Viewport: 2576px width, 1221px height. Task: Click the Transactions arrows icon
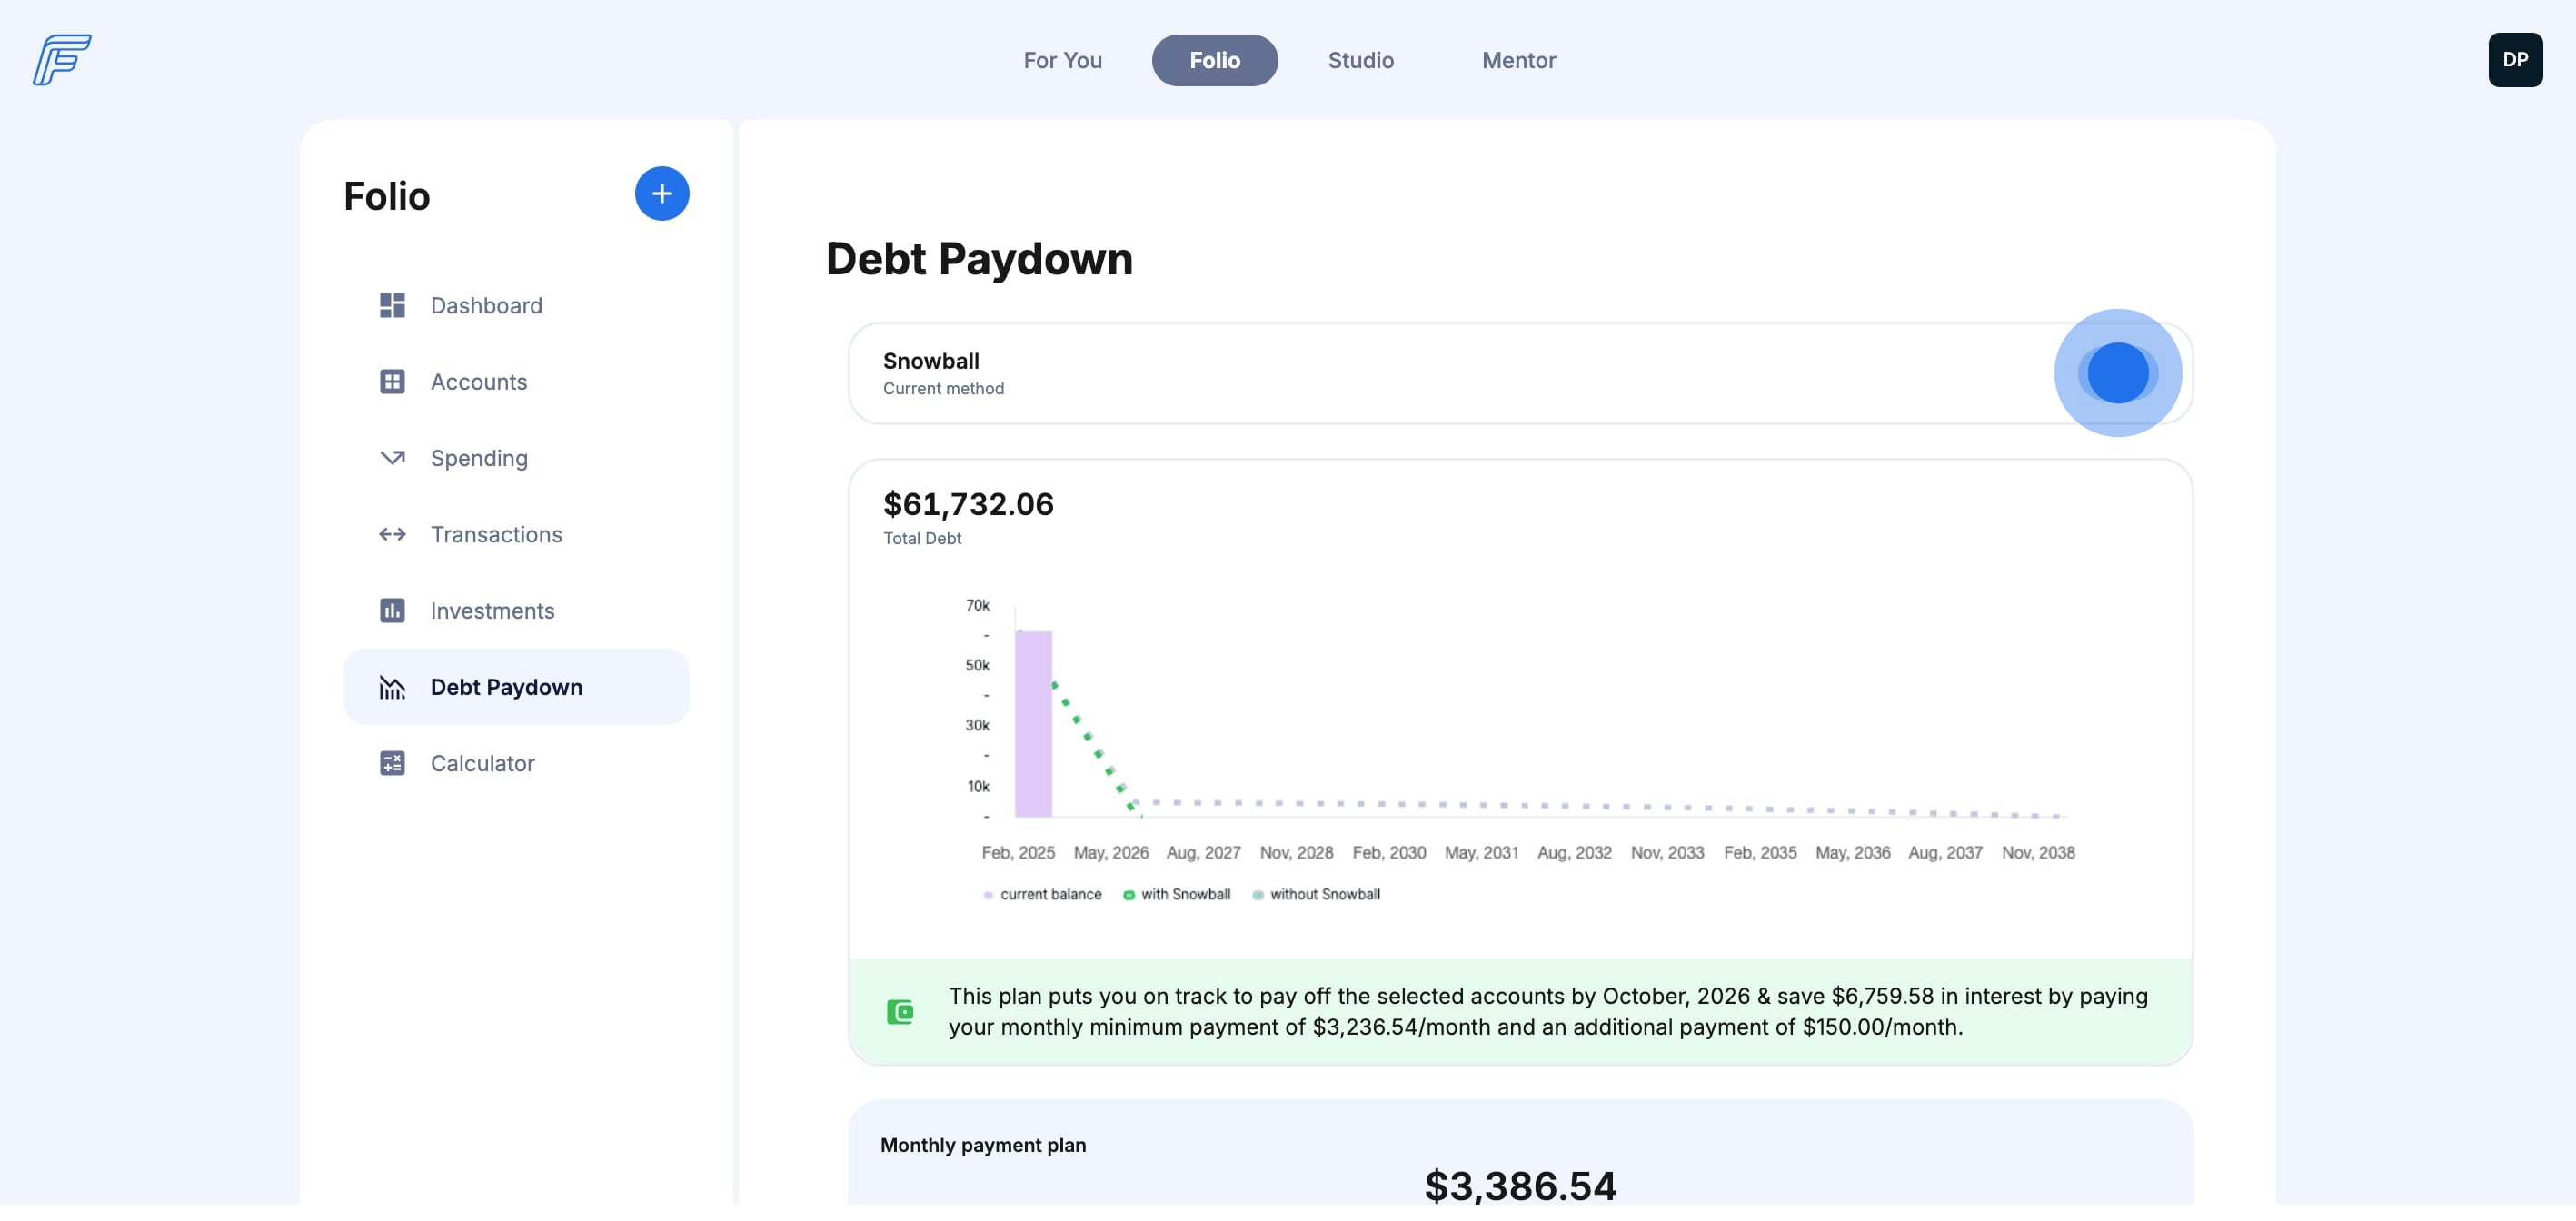pyautogui.click(x=392, y=535)
